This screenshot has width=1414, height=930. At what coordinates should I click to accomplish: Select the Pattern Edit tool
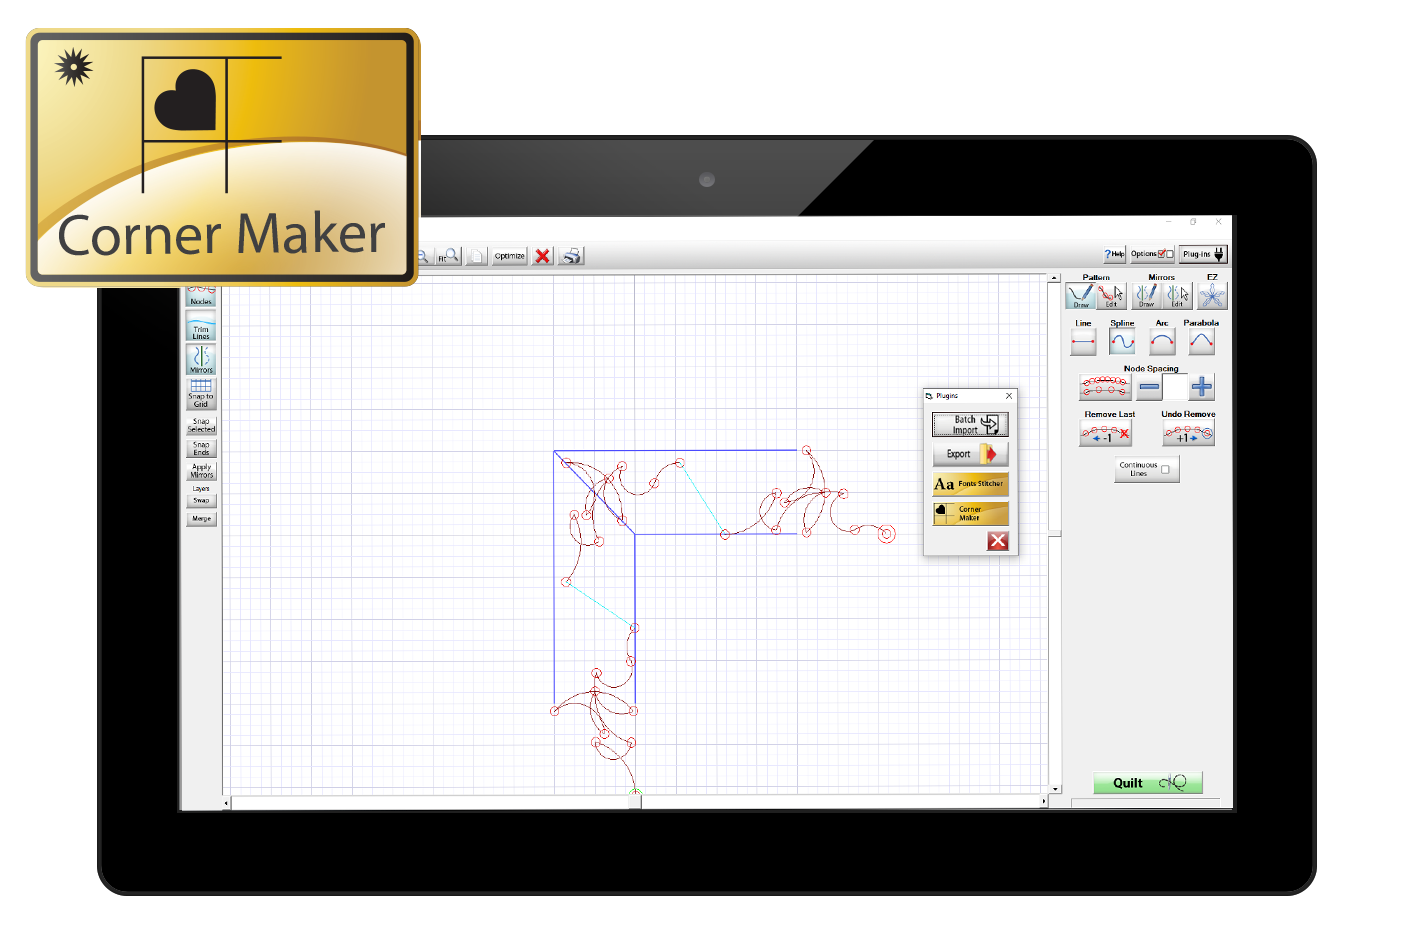1112,296
